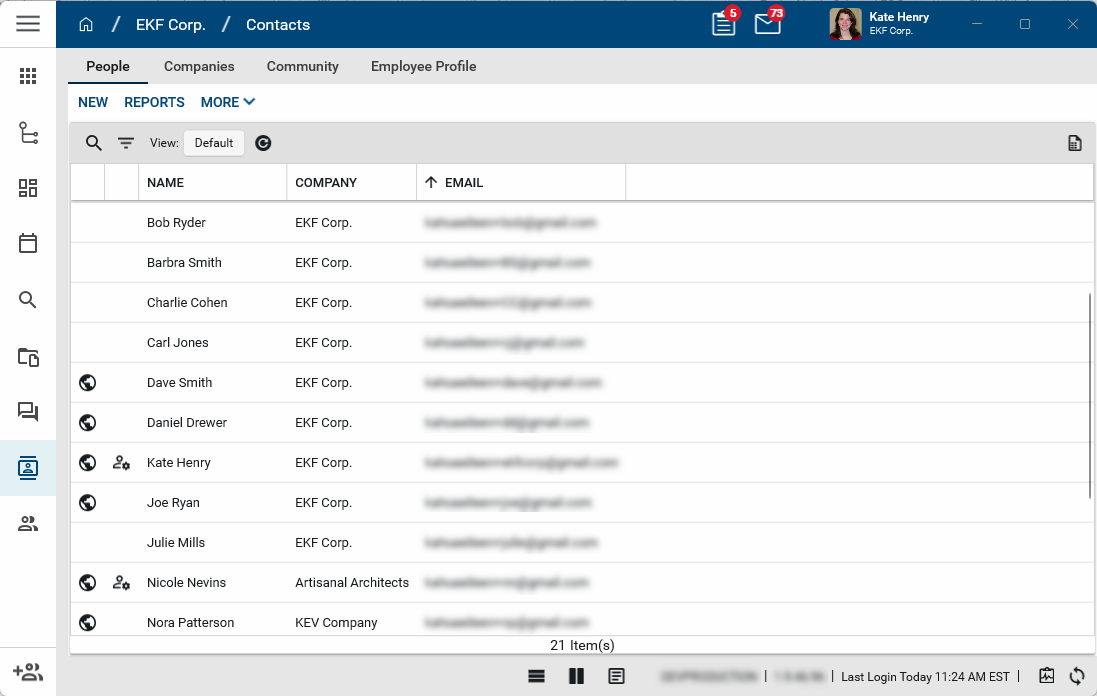The height and width of the screenshot is (696, 1097).
Task: Search the contacts grid with magnifier icon
Action: pyautogui.click(x=93, y=143)
